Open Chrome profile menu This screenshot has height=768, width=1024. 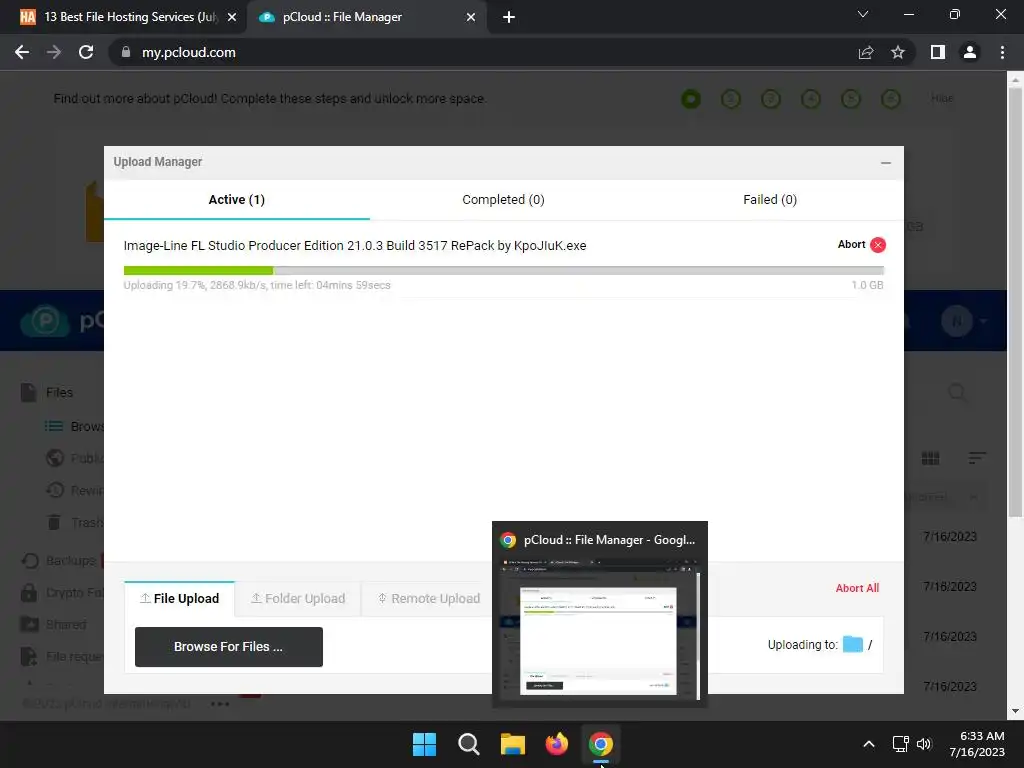click(x=970, y=52)
